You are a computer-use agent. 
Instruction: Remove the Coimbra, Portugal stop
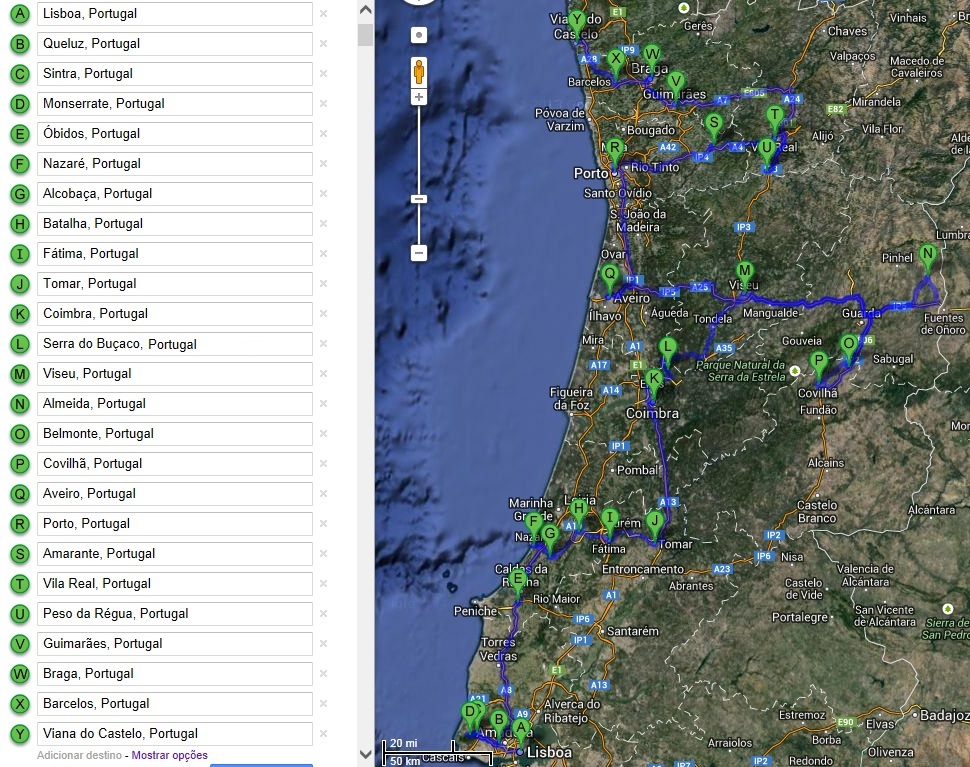tap(323, 314)
